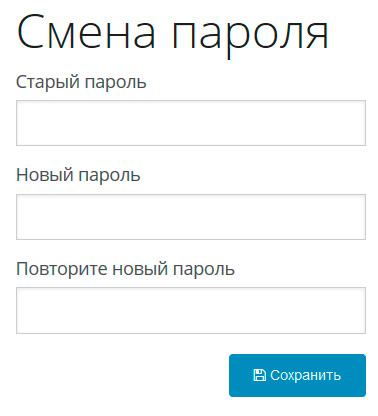Click the word пароля in the page title

tap(250, 37)
